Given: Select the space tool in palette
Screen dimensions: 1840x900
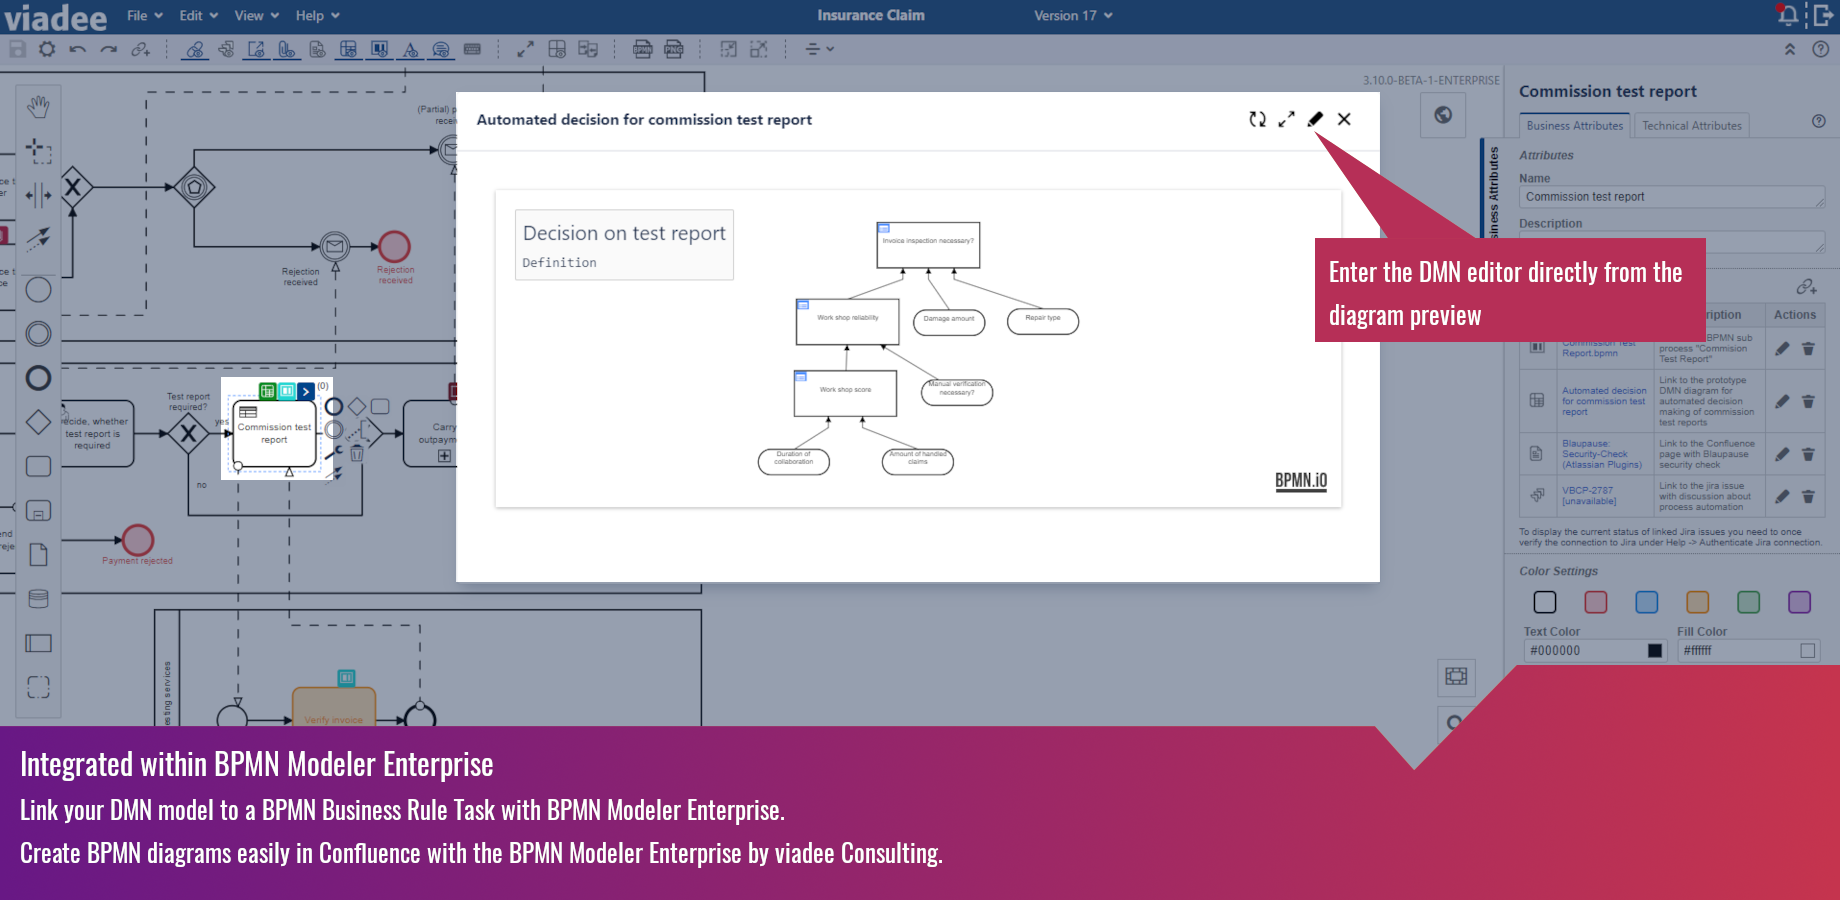Looking at the screenshot, I should click(x=38, y=195).
